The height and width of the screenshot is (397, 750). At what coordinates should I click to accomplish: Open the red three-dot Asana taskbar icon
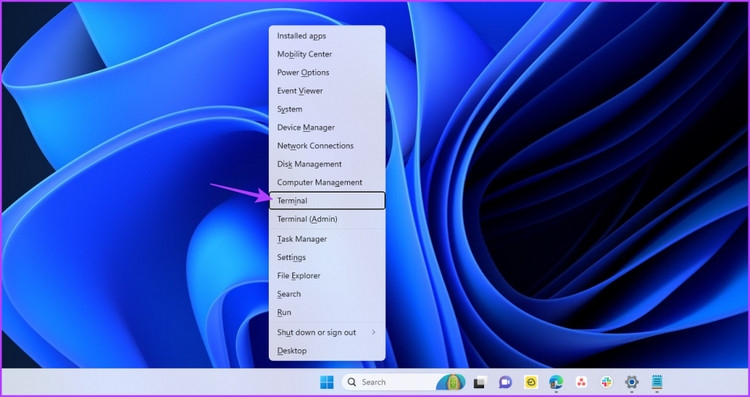click(x=581, y=382)
